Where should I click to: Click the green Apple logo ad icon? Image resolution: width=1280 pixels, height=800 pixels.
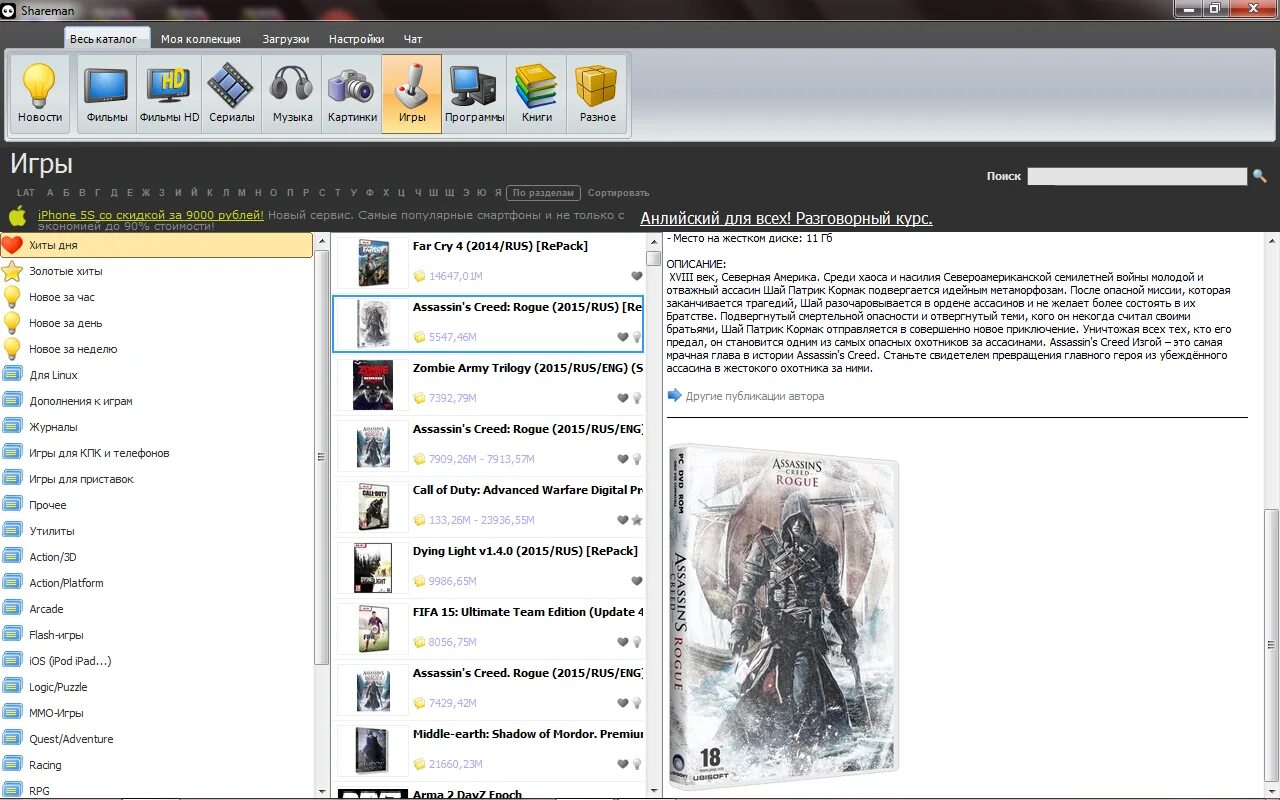[17, 216]
